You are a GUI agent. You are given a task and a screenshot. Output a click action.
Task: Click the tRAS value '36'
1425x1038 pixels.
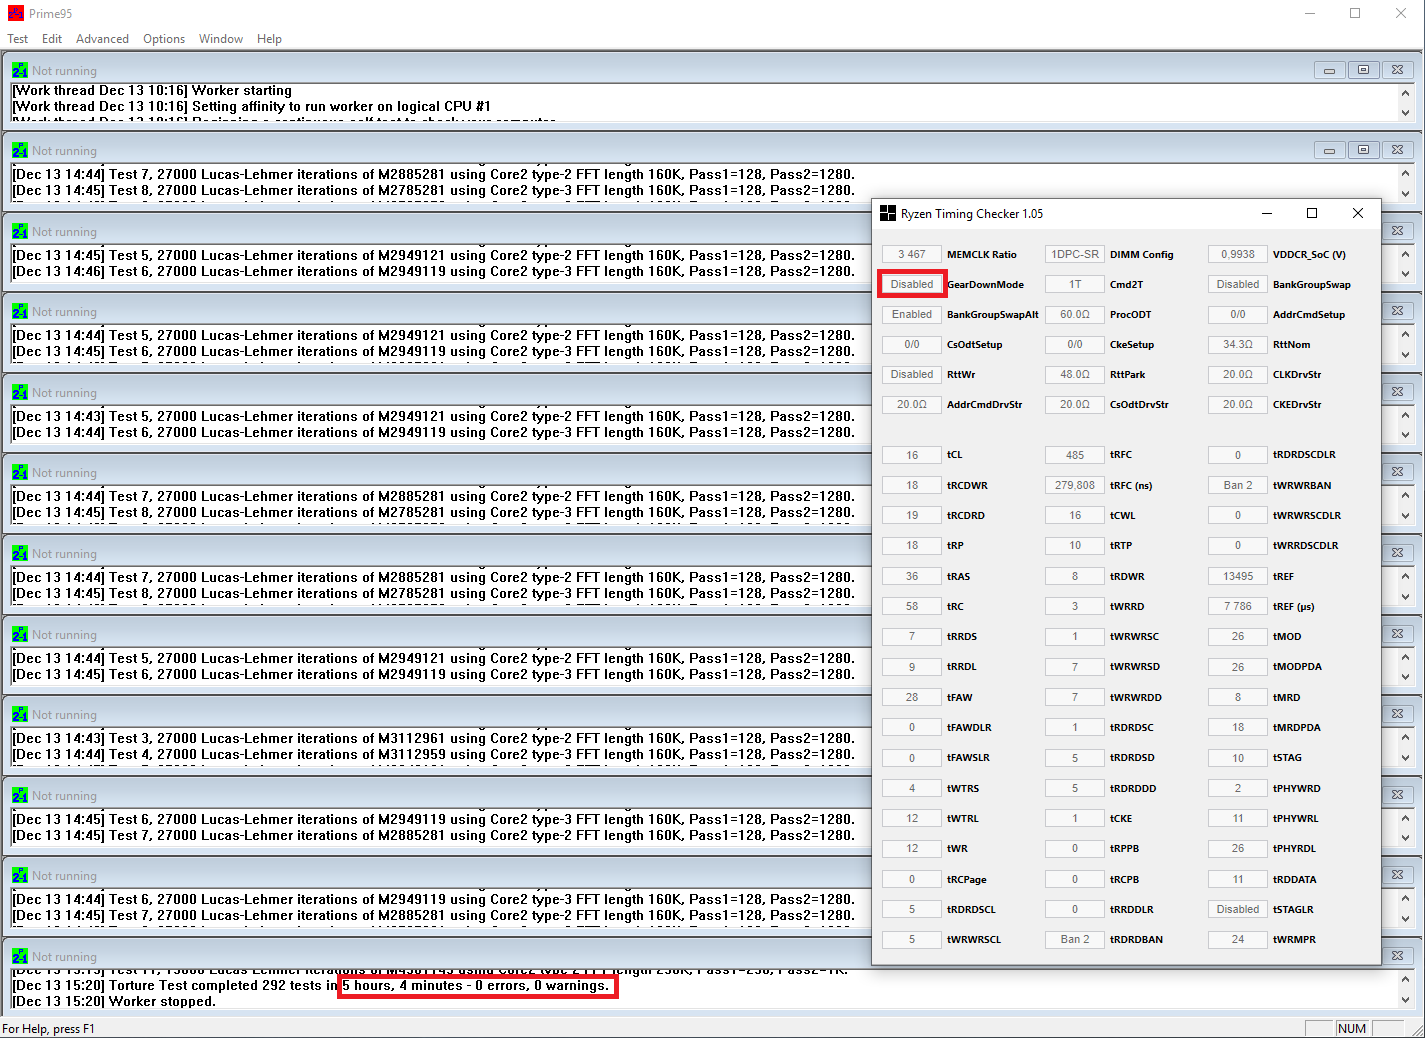coord(912,576)
